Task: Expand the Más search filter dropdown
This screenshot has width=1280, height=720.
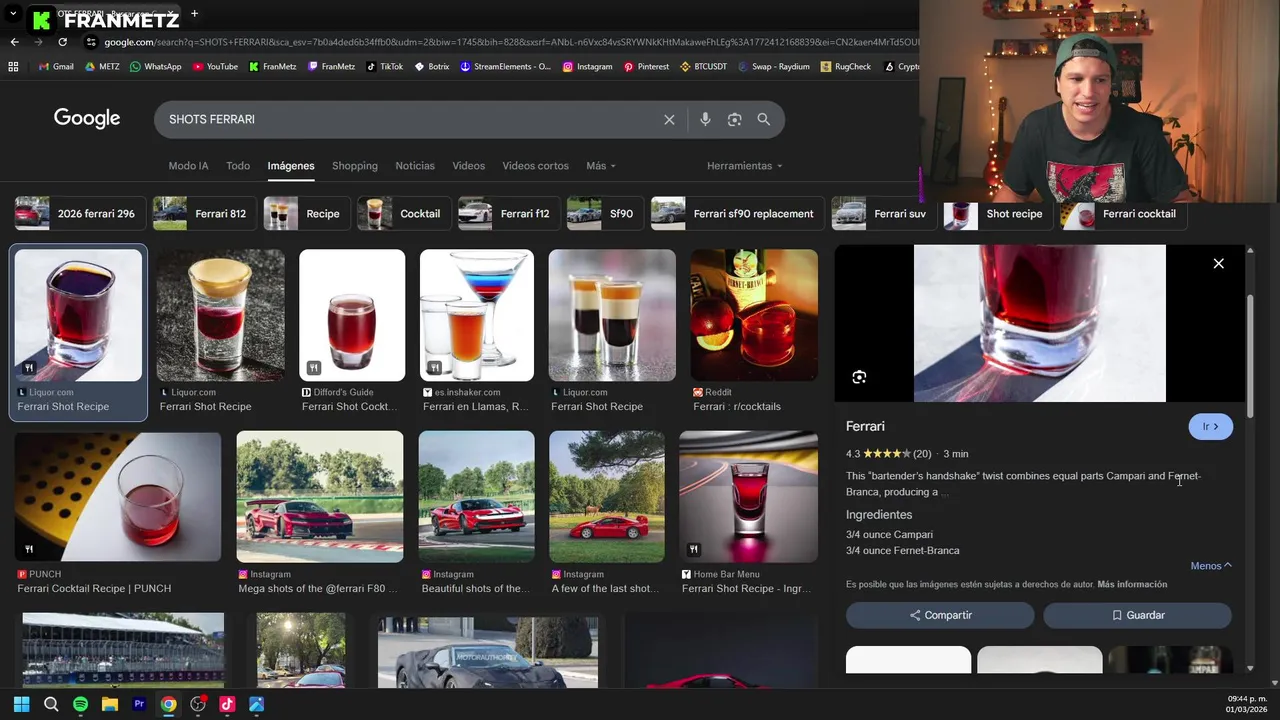Action: coord(601,166)
